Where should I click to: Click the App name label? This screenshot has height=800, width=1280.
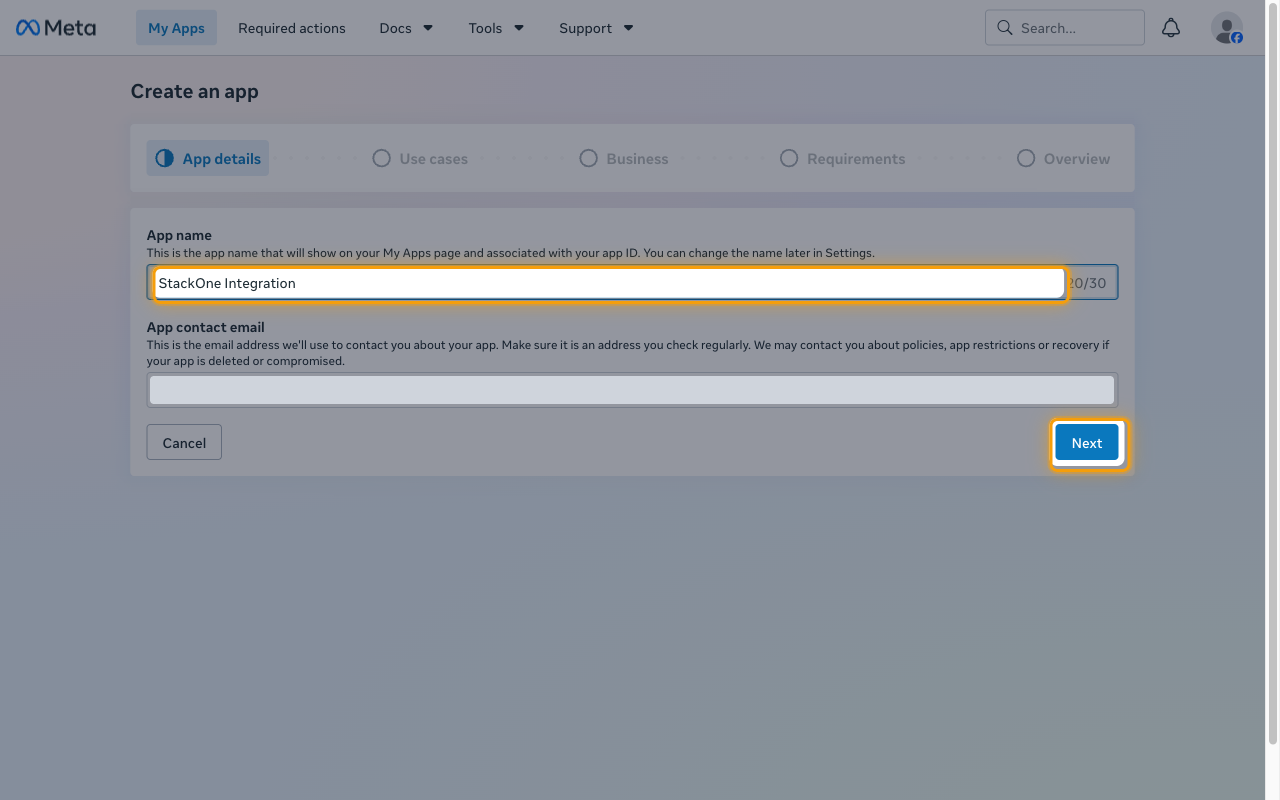point(179,235)
